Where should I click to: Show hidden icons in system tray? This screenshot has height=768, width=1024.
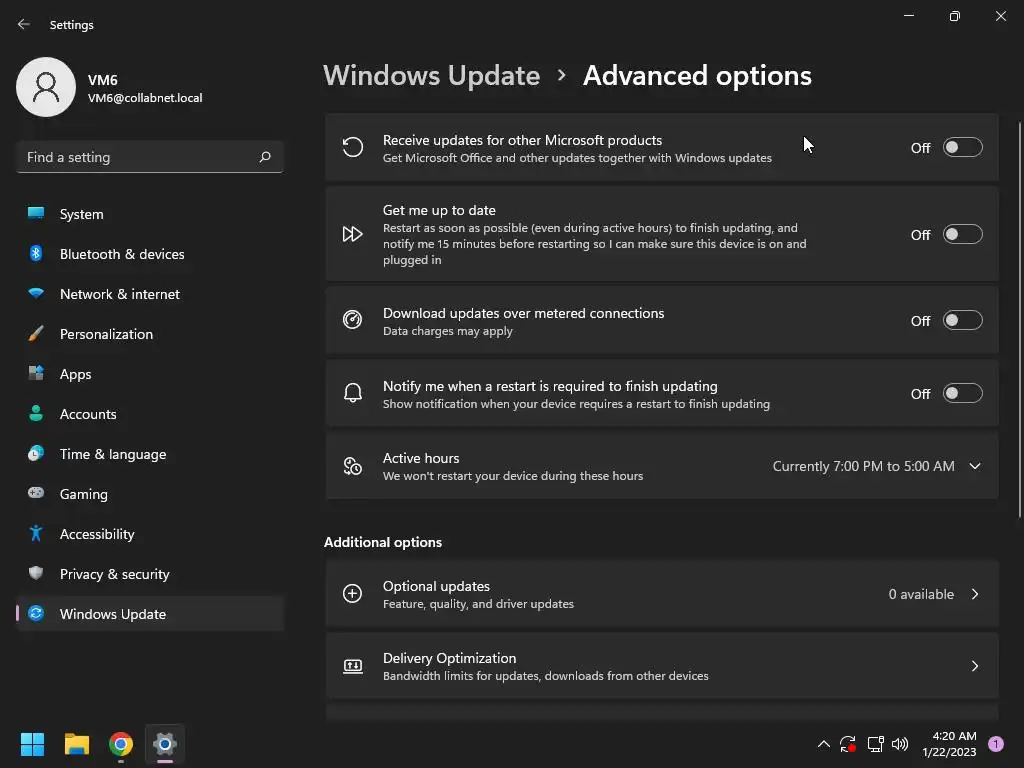[824, 744]
